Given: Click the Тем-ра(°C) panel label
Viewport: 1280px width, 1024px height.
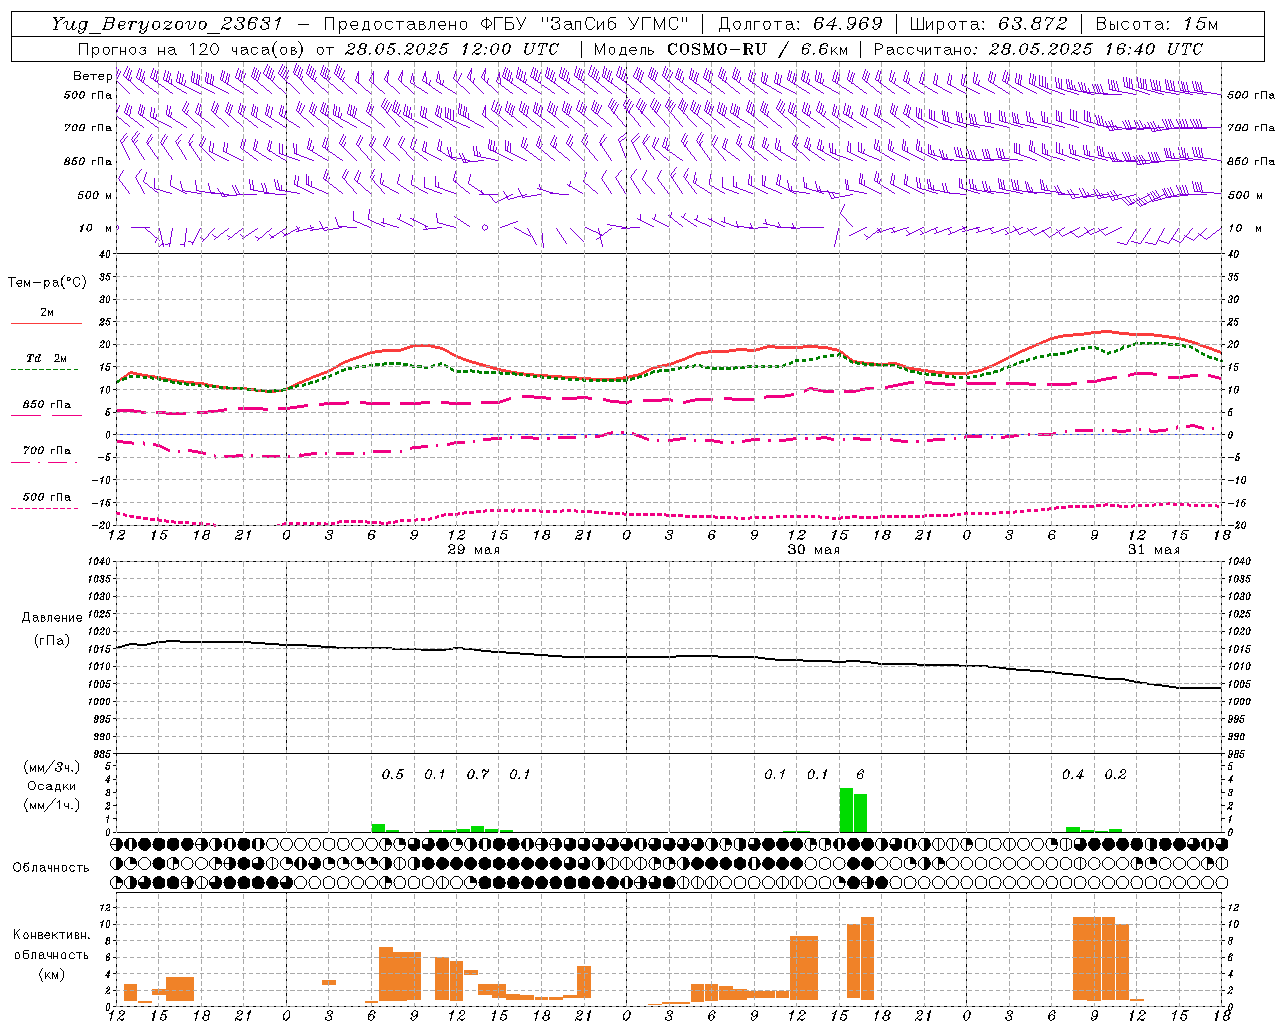Looking at the screenshot, I should (x=47, y=283).
